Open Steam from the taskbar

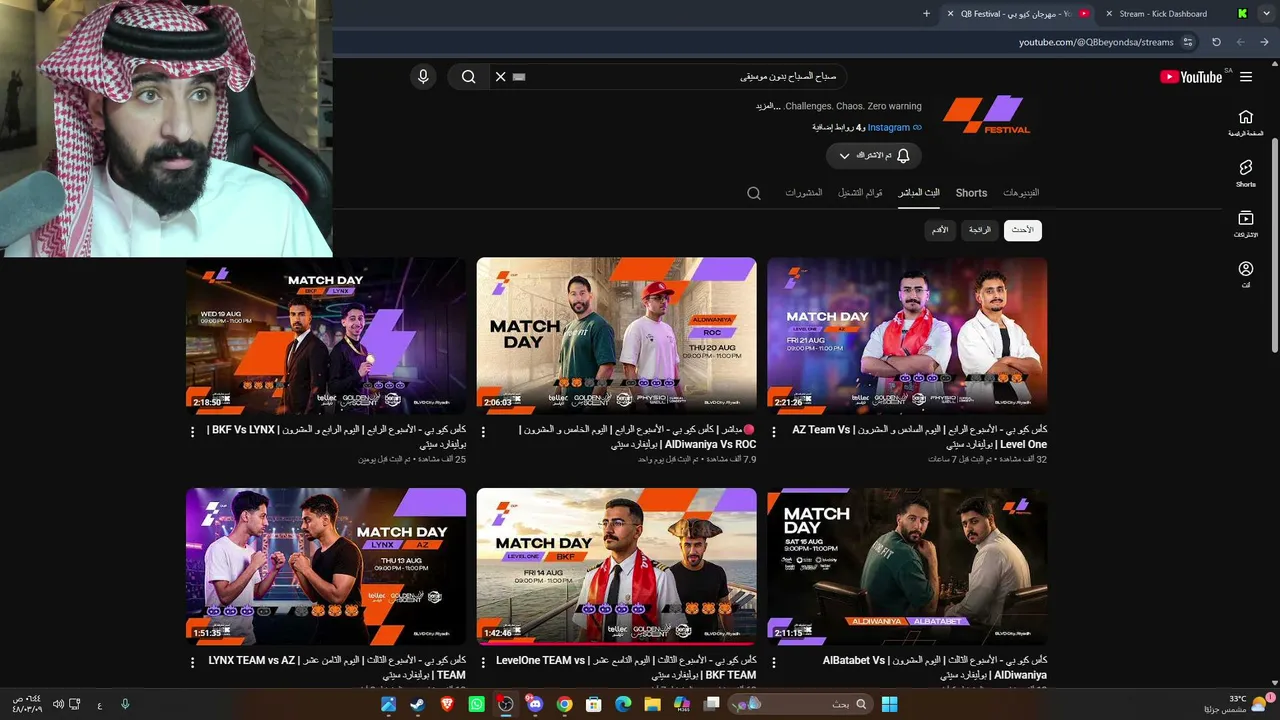[x=417, y=704]
